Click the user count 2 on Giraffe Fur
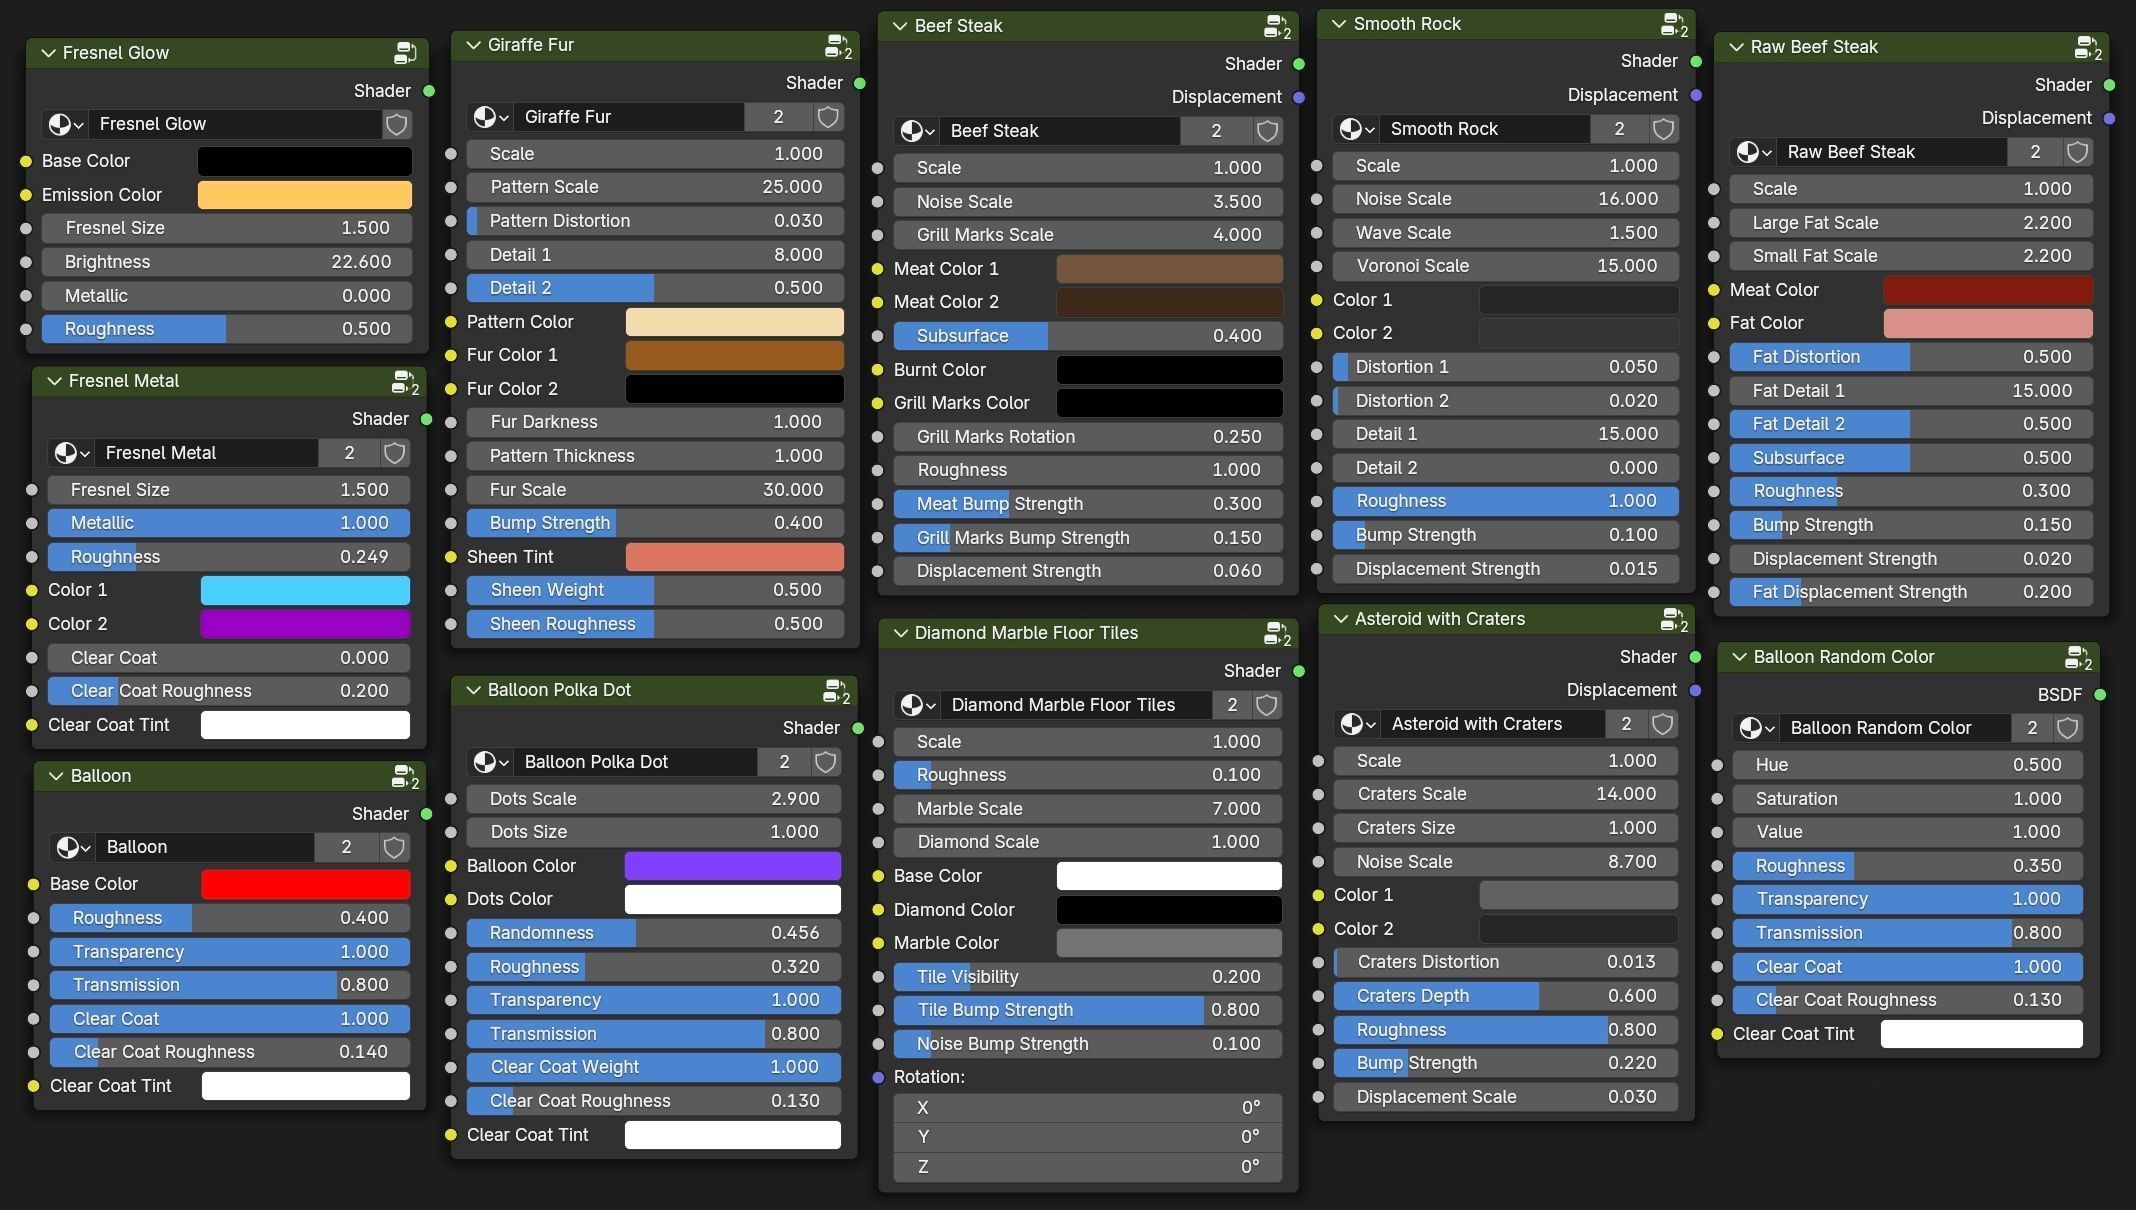Screen dimensions: 2136x1210 pyautogui.click(x=778, y=117)
